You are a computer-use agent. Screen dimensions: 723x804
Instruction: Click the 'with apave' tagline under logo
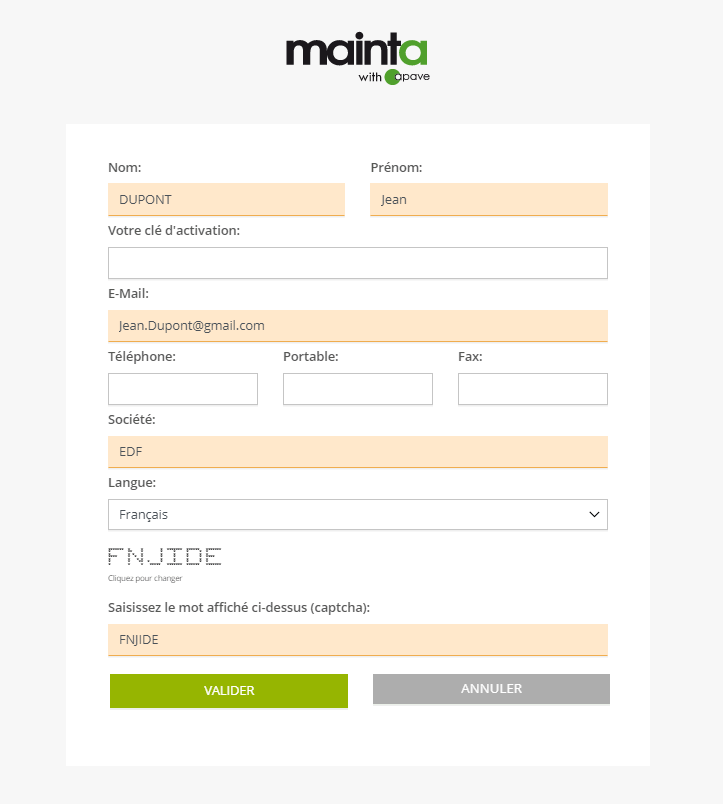(394, 77)
